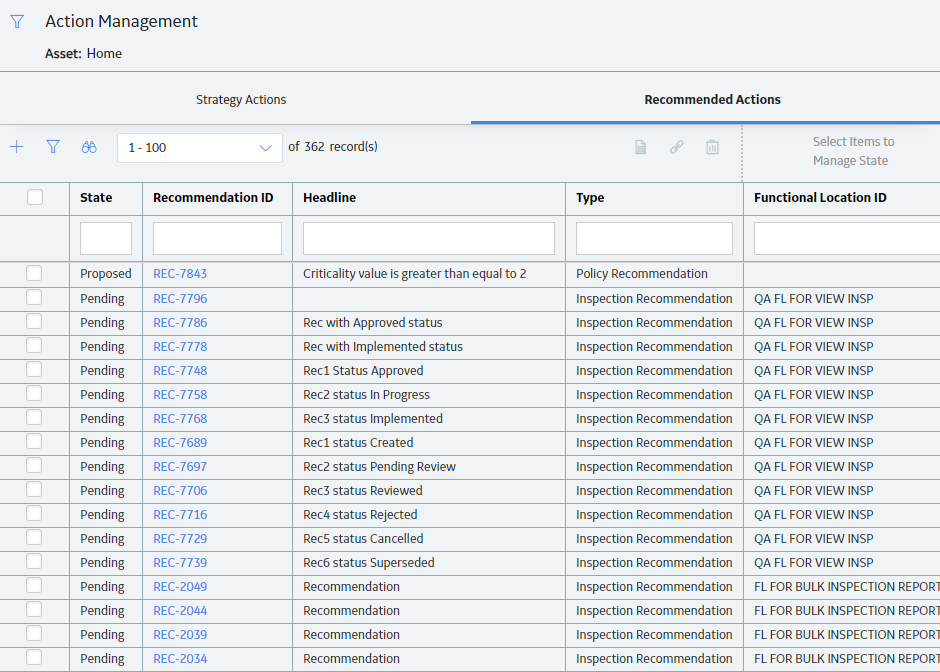This screenshot has width=940, height=672.
Task: Sort by Functional Location ID column header
Action: coord(820,198)
